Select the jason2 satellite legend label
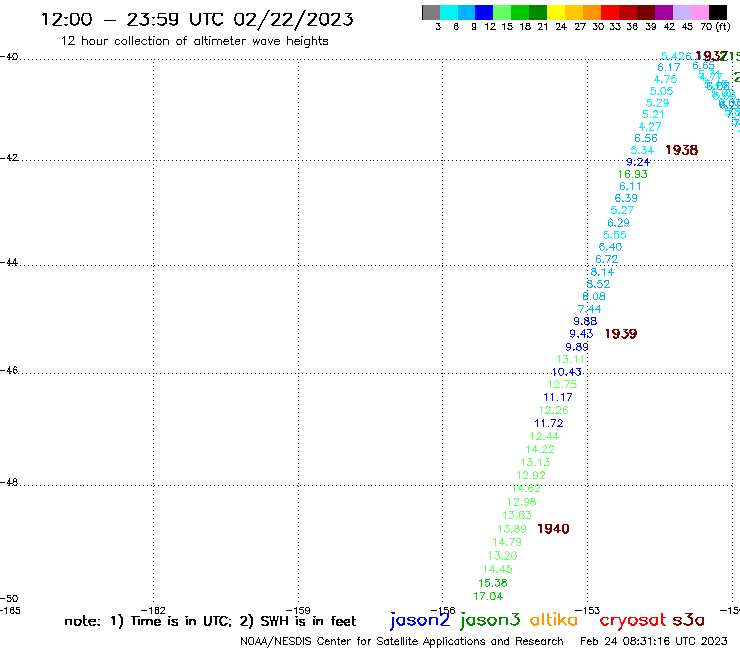 (x=420, y=620)
